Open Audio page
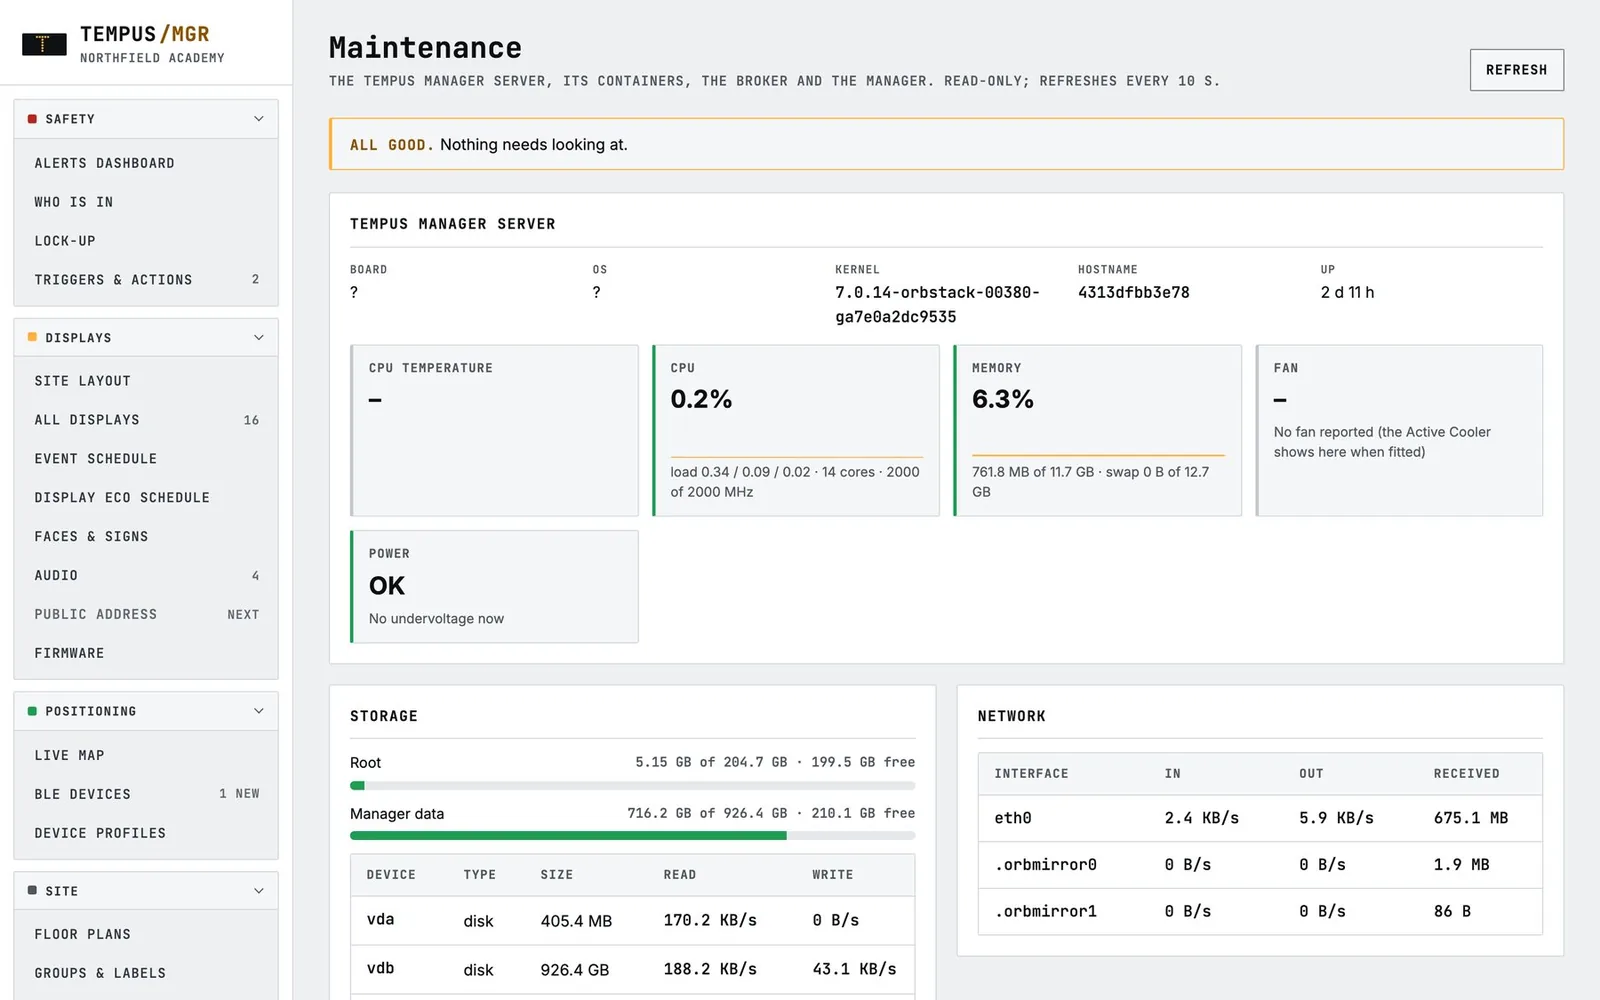The image size is (1600, 1000). 146,576
